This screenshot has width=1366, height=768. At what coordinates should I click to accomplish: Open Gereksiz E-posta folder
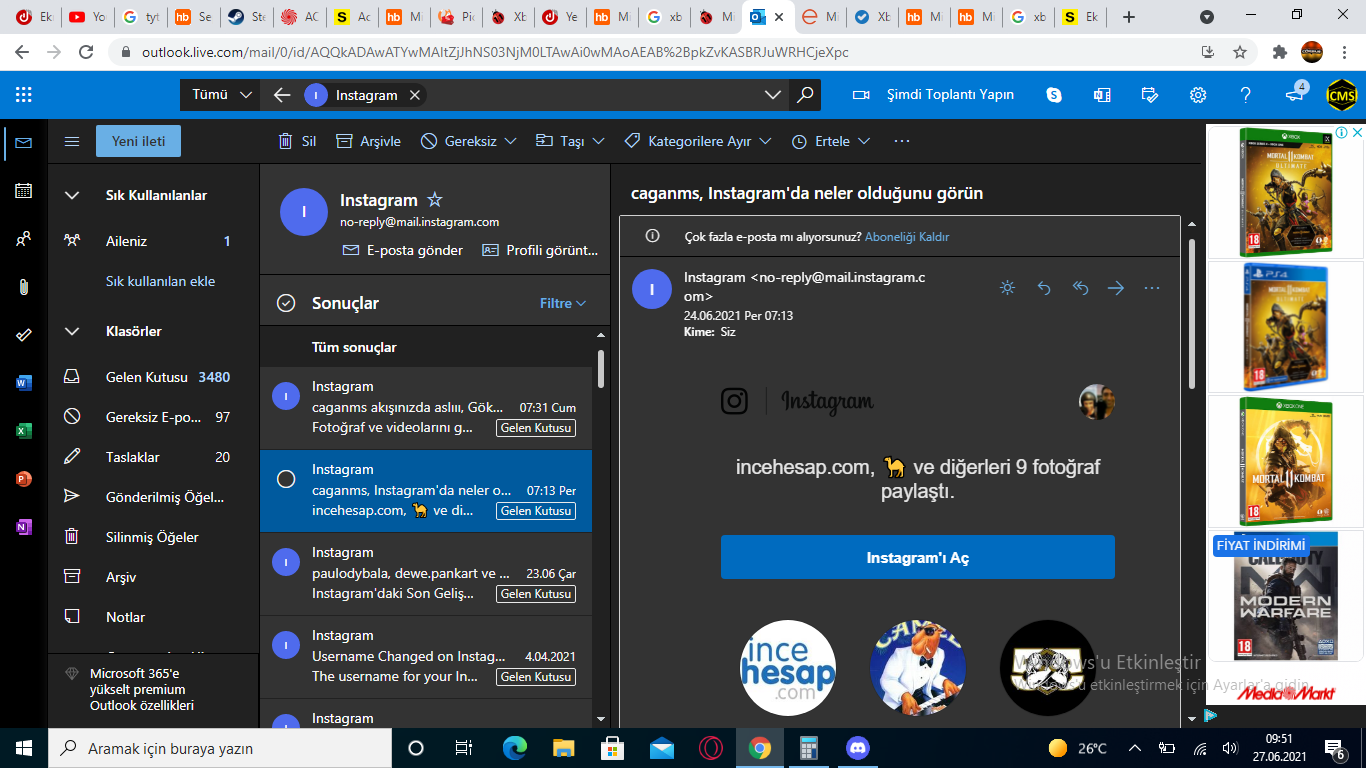[x=153, y=417]
